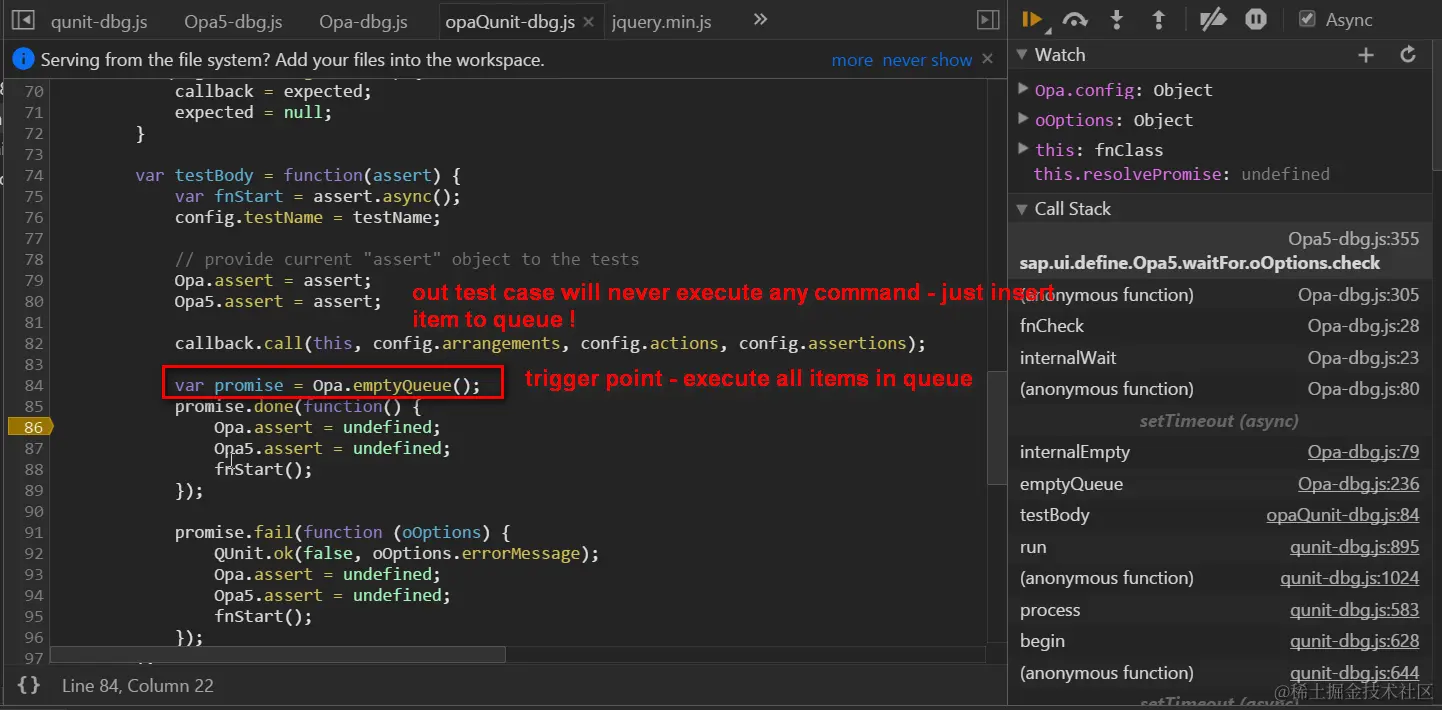The image size is (1442, 710).
Task: Select the fnCheck call stack frame
Action: [x=1052, y=326]
